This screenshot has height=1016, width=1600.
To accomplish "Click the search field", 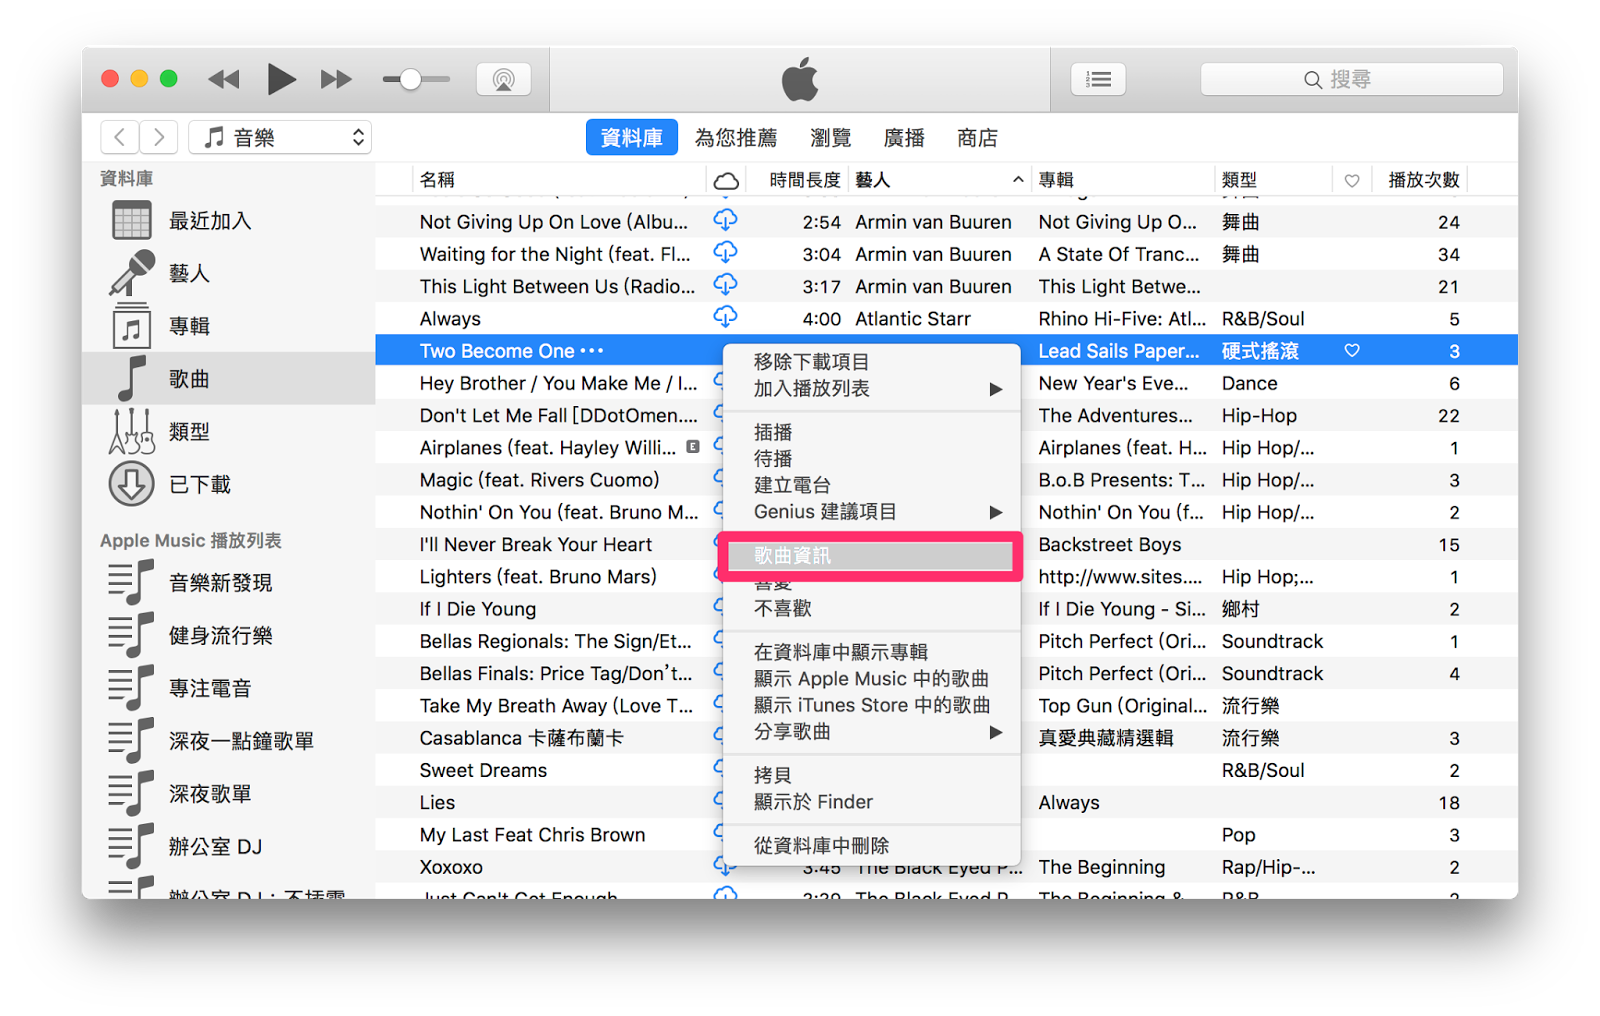I will (x=1351, y=79).
